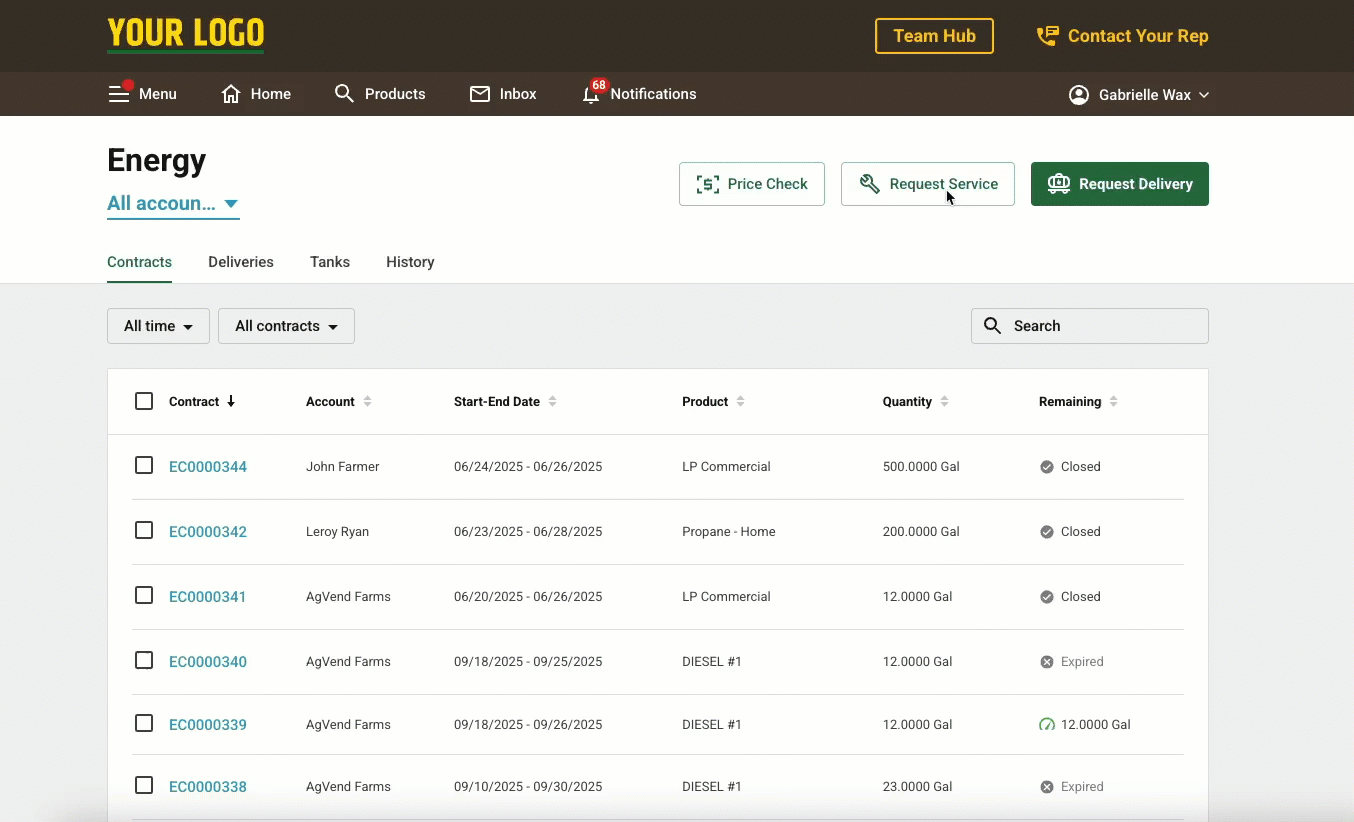This screenshot has width=1354, height=822.
Task: Click the user avatar icon beside Gabrielle Wax
Action: click(x=1079, y=95)
